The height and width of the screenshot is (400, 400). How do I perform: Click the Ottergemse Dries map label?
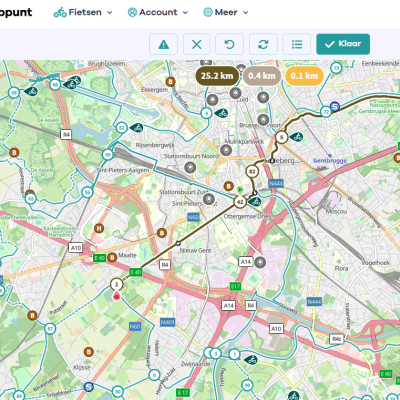pyautogui.click(x=247, y=216)
